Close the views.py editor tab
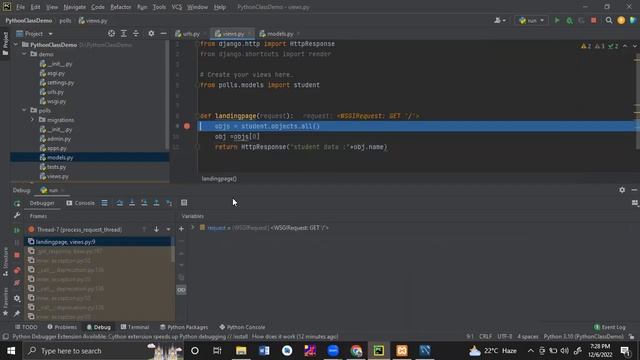The width and height of the screenshot is (640, 360). click(249, 34)
